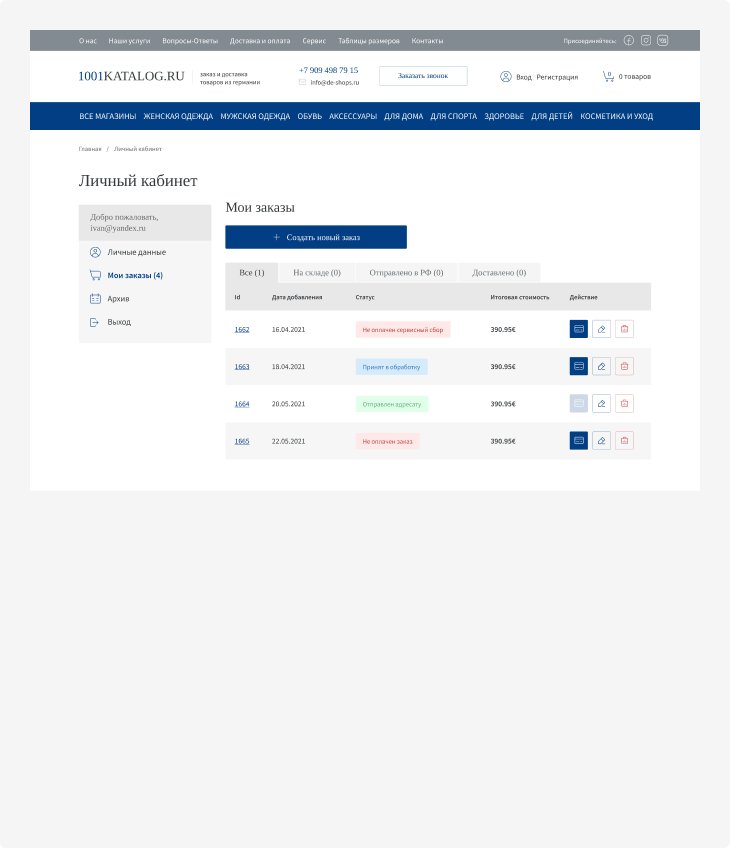
Task: Click Заказать звонок button
Action: click(x=423, y=76)
